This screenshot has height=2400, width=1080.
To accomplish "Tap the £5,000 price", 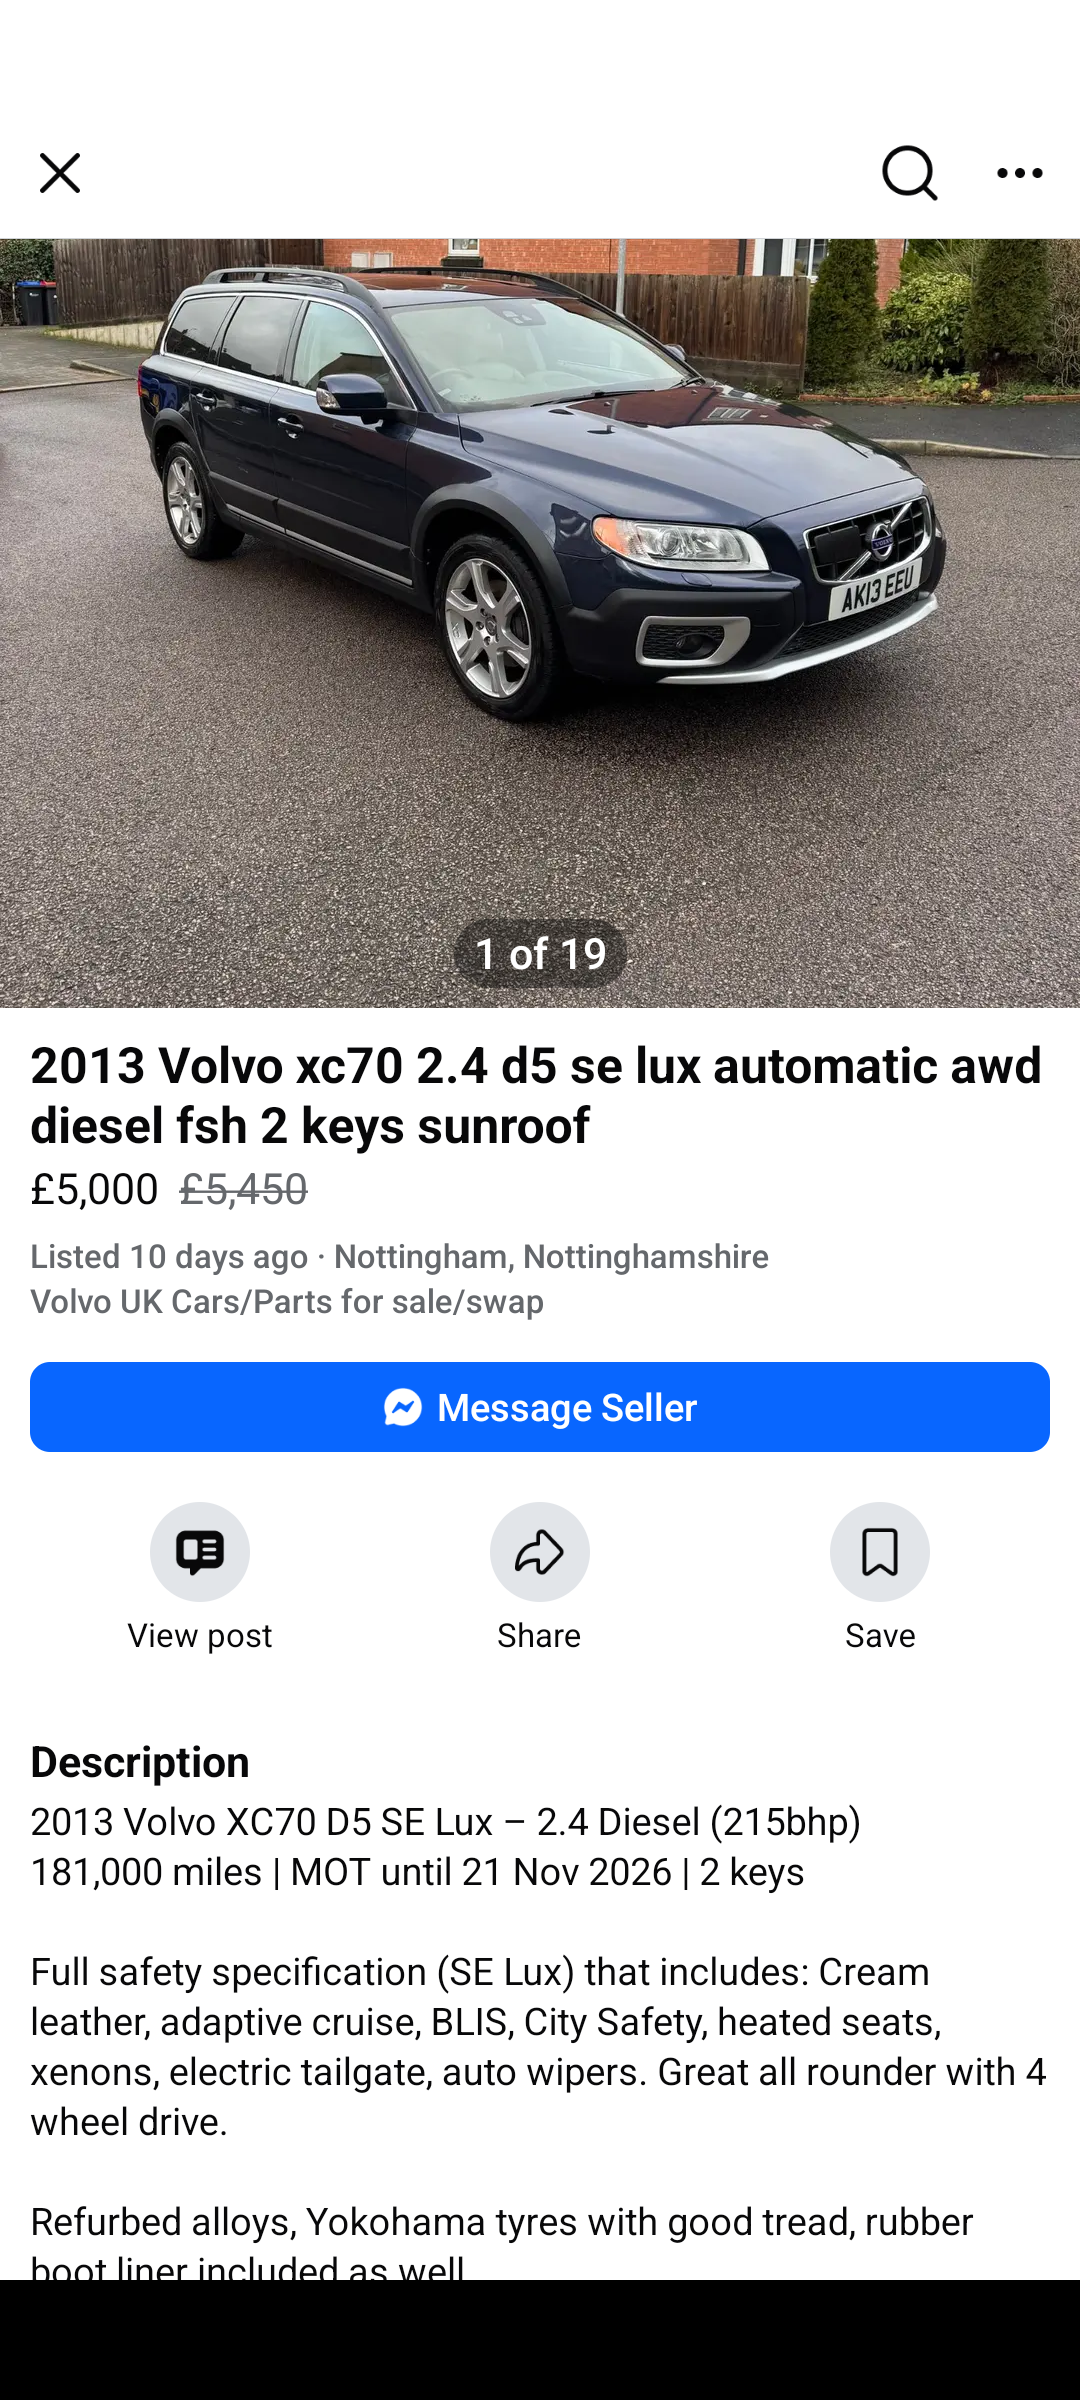I will [94, 1189].
